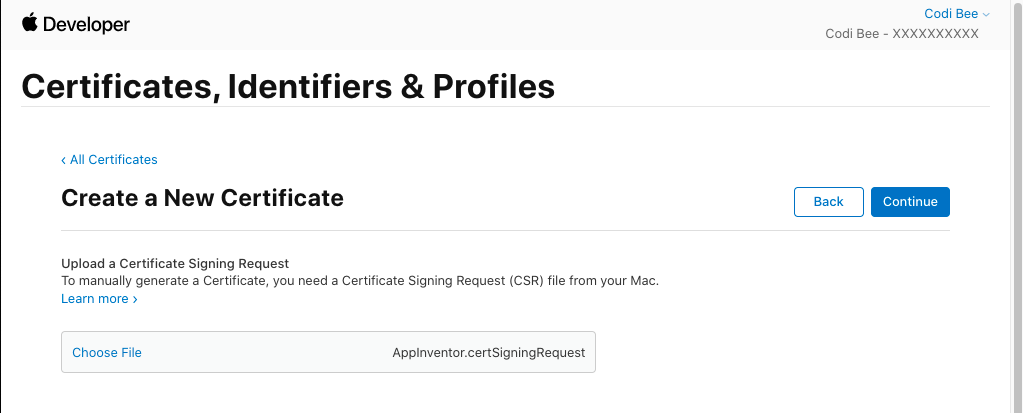Viewport: 1023px width, 413px height.
Task: Open the Codi Bee account menu
Action: click(956, 14)
